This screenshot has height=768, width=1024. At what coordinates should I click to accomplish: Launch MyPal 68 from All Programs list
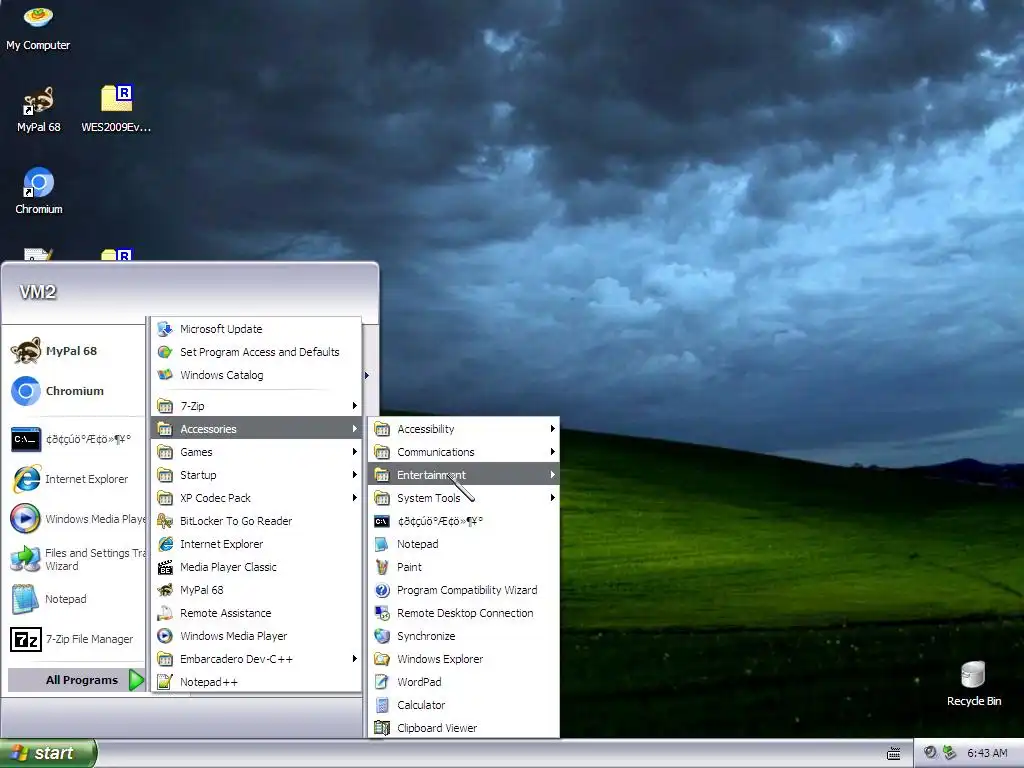[257, 590]
